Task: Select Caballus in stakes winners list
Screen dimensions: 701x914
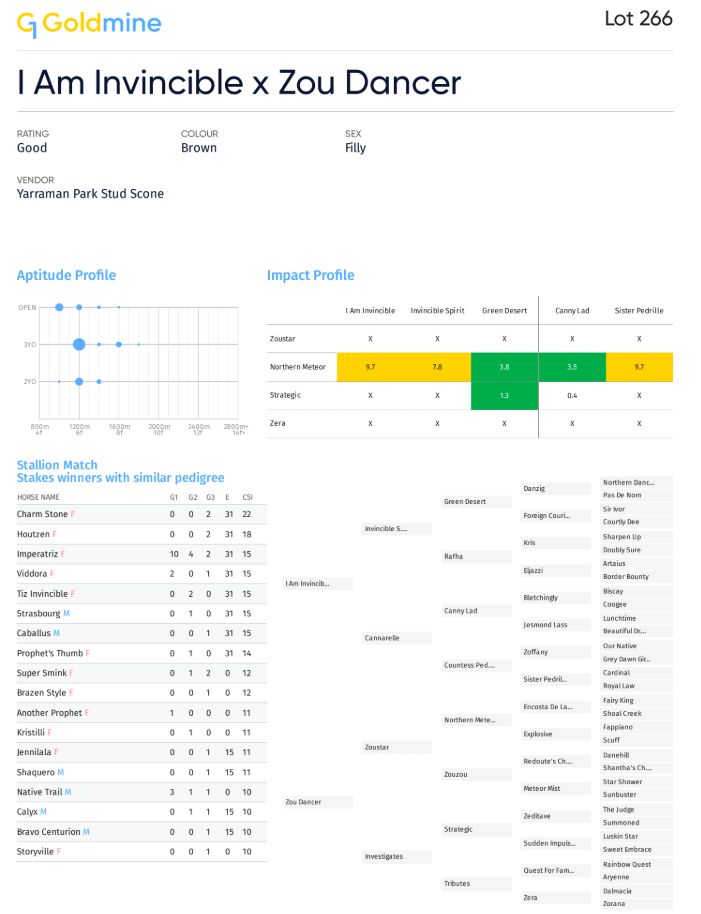Action: [34, 633]
